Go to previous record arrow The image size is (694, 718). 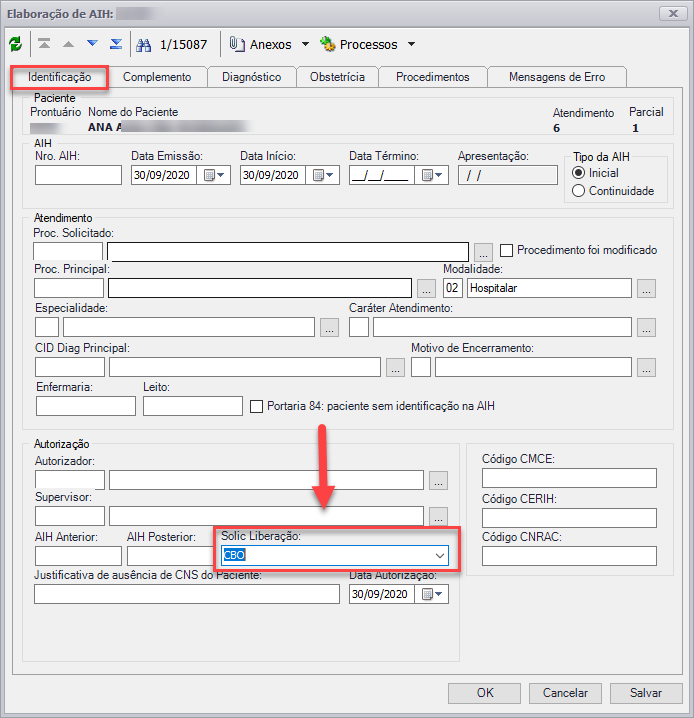point(68,44)
